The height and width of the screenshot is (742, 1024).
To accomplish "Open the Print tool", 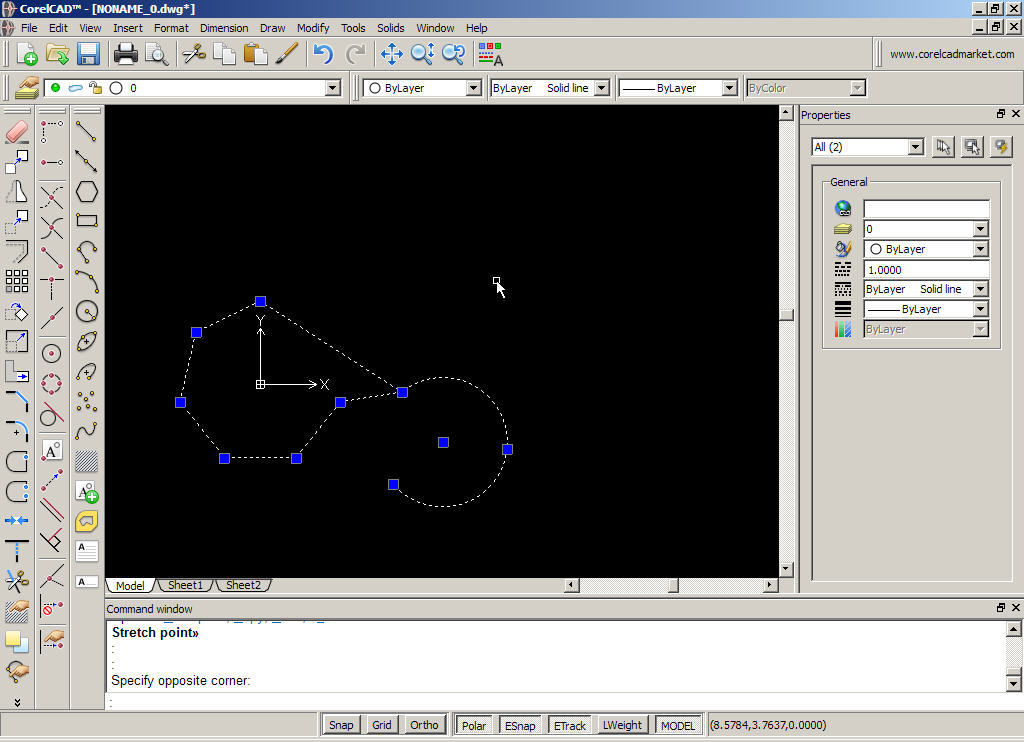I will coord(126,55).
